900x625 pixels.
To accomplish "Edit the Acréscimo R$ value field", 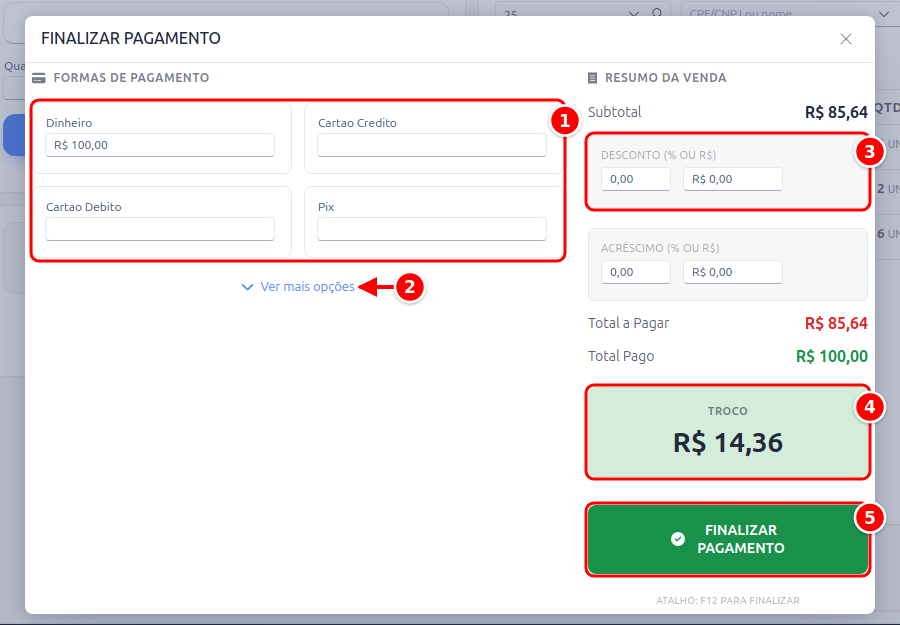I will (732, 272).
